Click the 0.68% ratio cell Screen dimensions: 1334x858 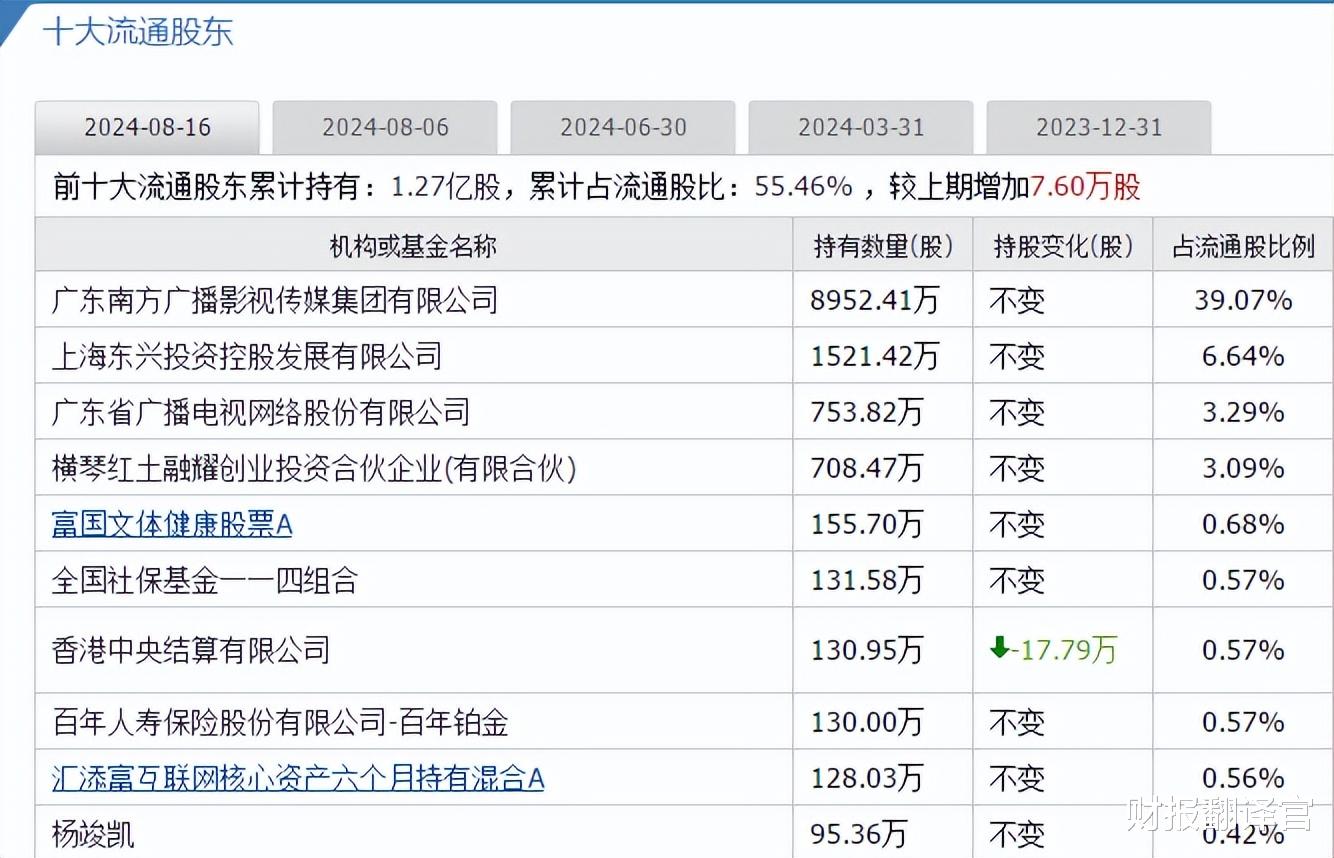click(x=1243, y=524)
